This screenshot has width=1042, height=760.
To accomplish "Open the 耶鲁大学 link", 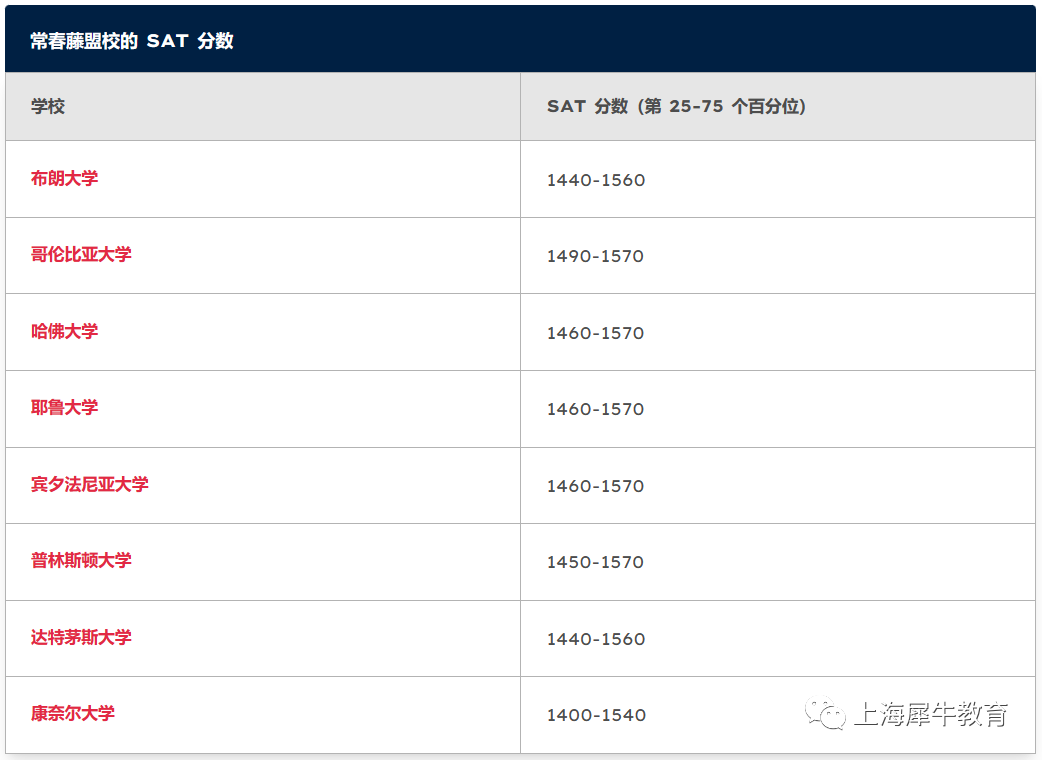I will pos(64,407).
